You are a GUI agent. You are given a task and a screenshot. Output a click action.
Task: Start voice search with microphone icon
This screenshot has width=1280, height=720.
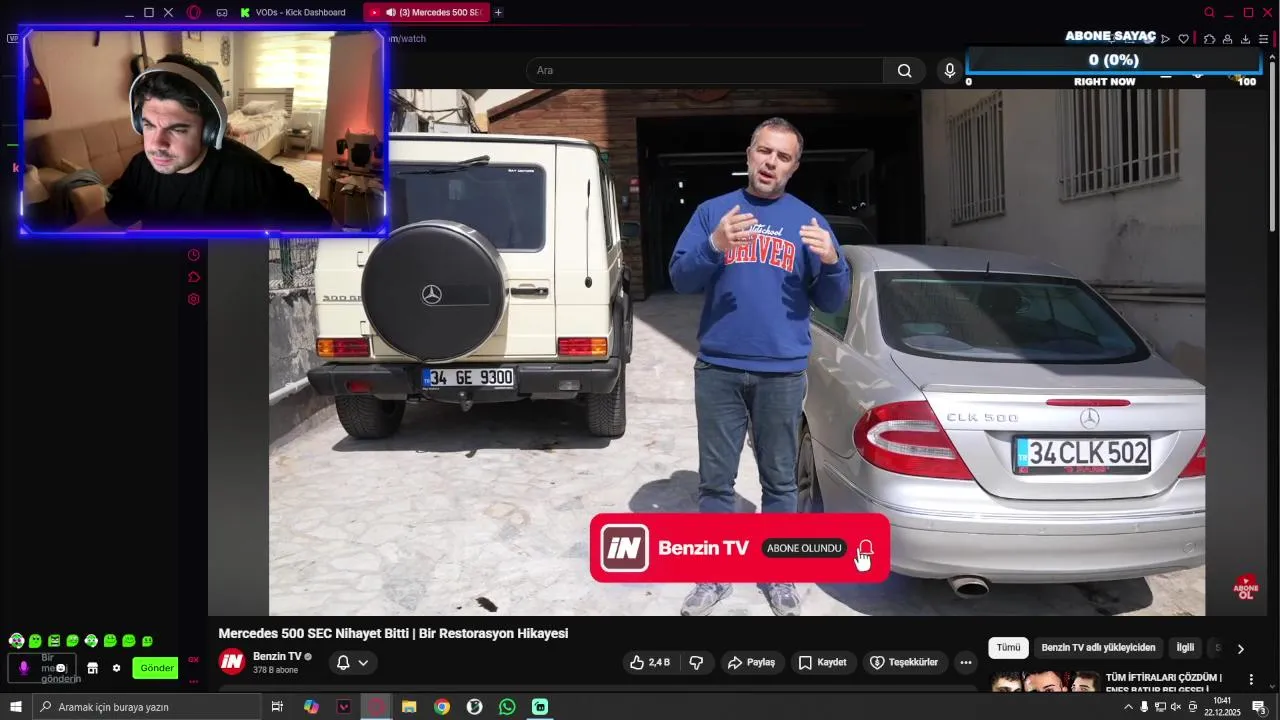(949, 70)
